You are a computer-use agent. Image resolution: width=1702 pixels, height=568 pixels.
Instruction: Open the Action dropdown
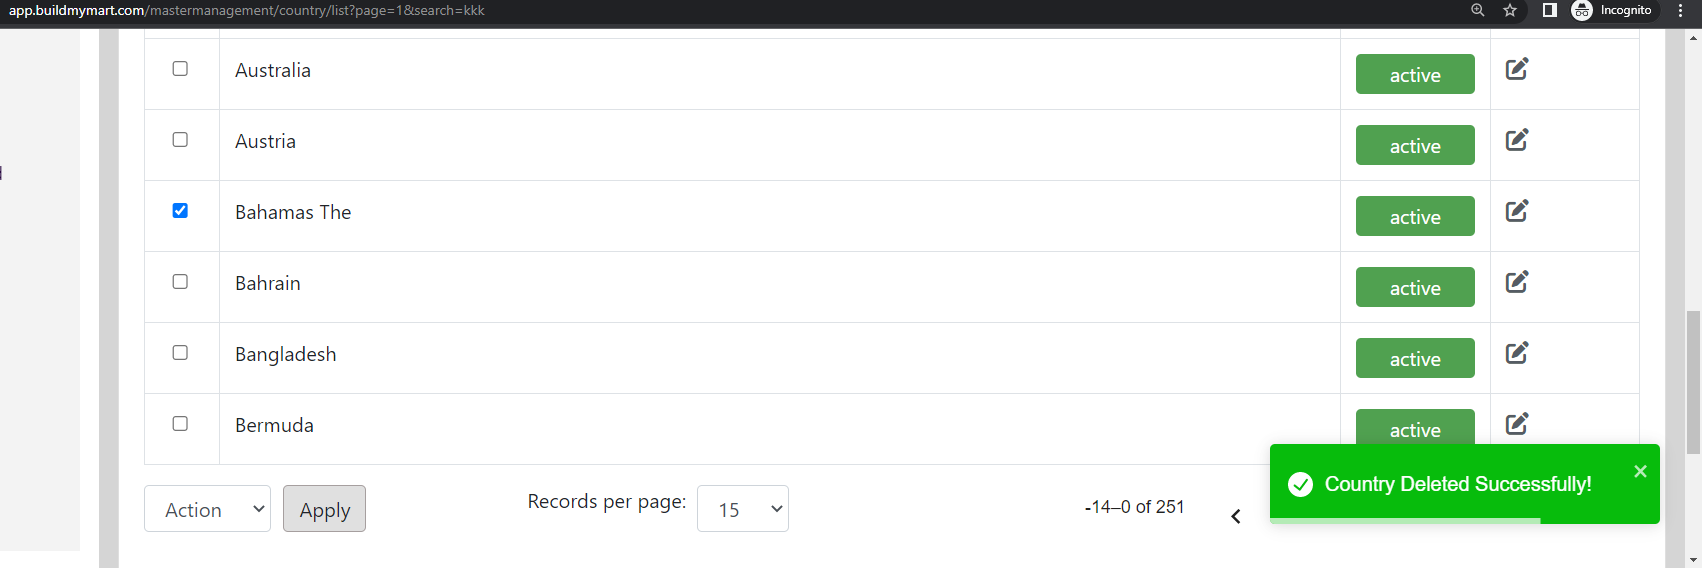[x=207, y=509]
